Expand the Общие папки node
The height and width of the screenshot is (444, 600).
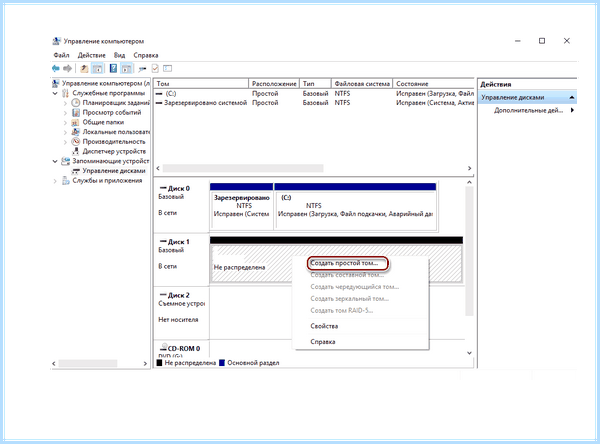point(65,122)
